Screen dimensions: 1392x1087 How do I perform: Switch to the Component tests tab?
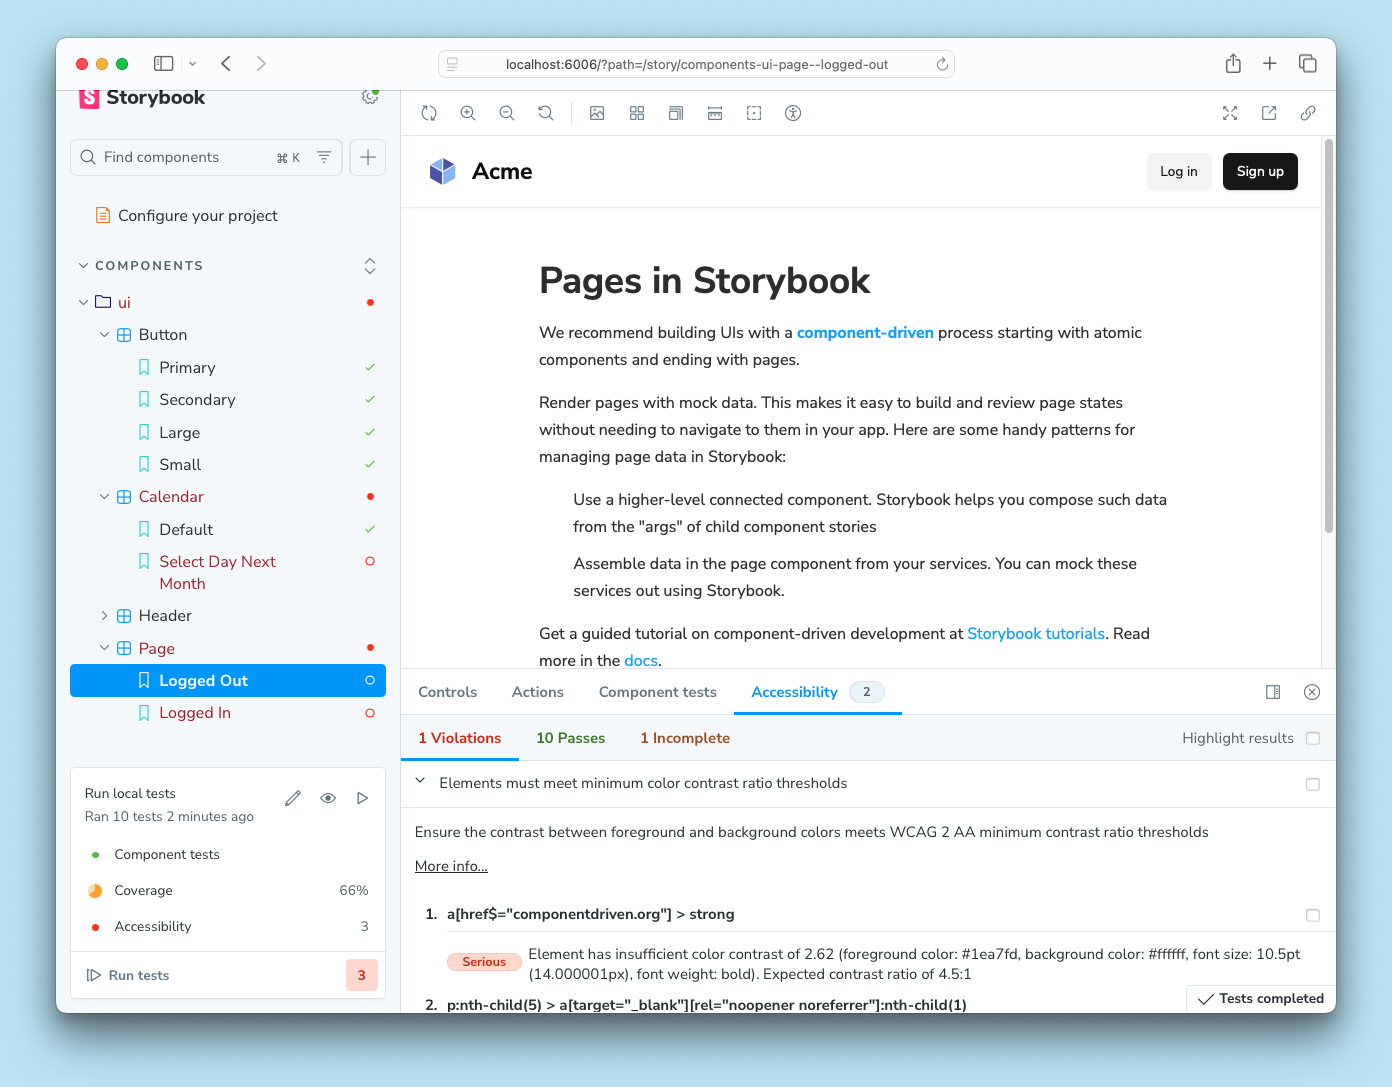click(657, 691)
